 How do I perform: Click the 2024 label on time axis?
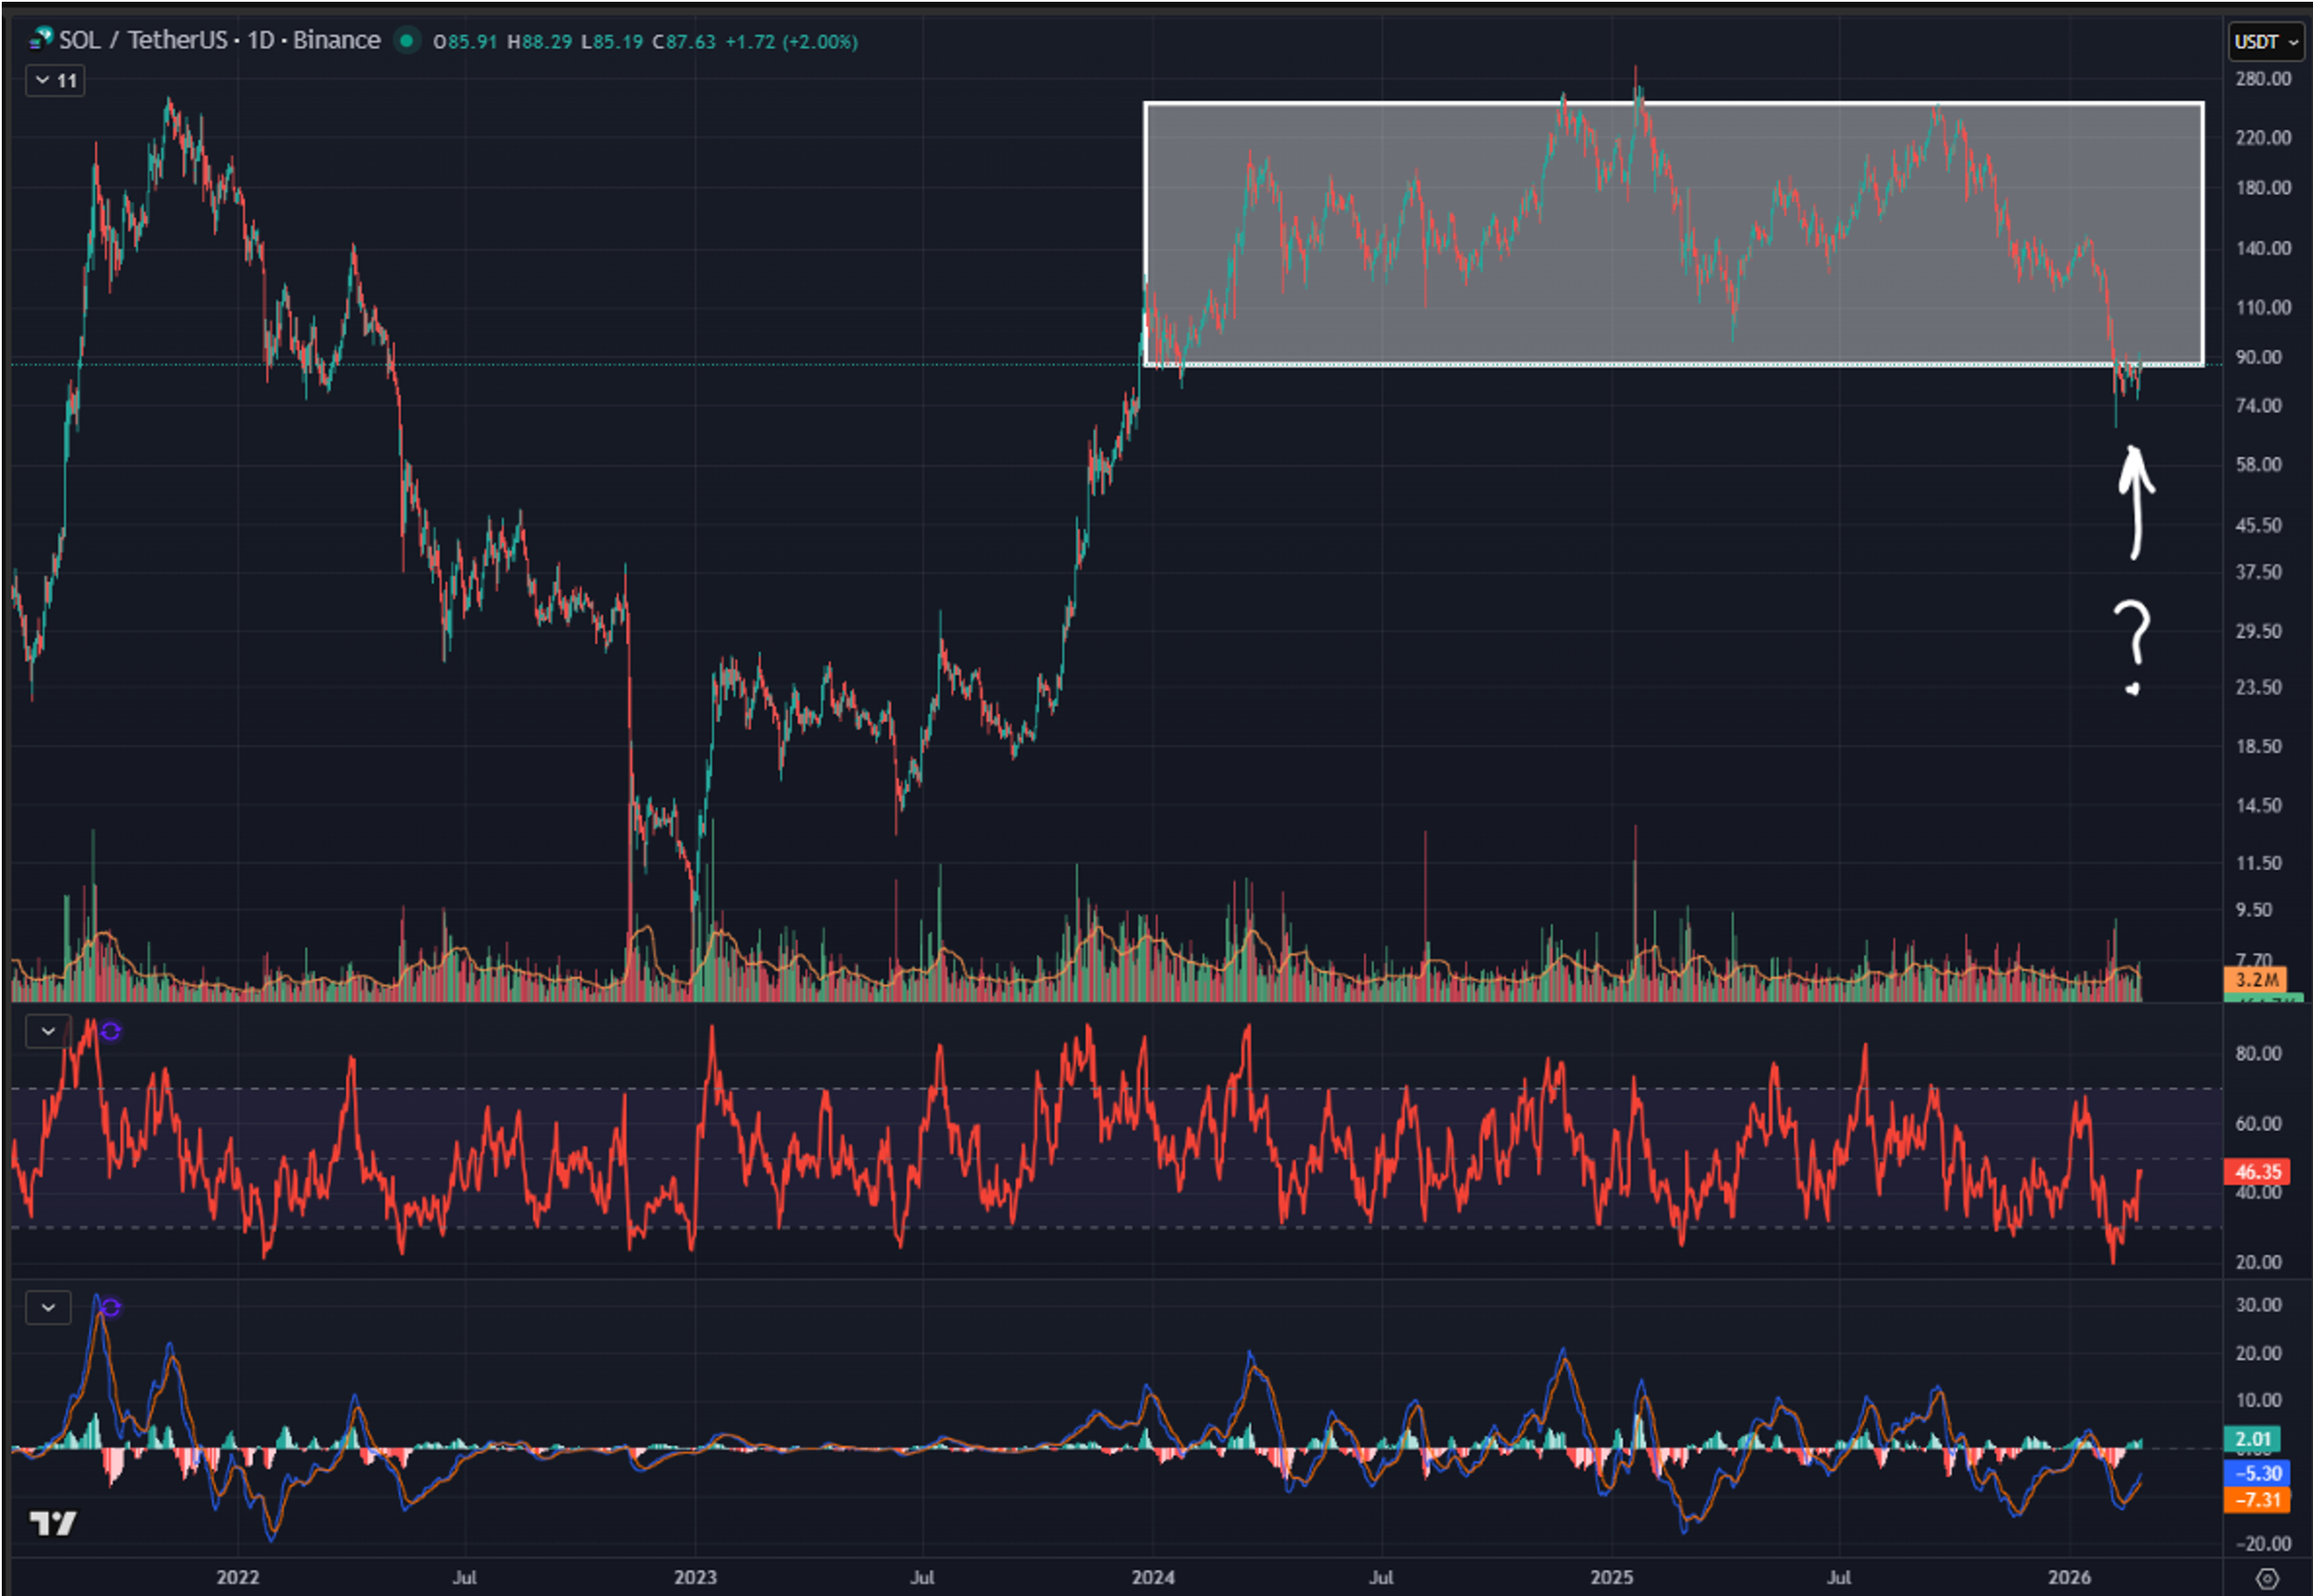(x=1152, y=1577)
